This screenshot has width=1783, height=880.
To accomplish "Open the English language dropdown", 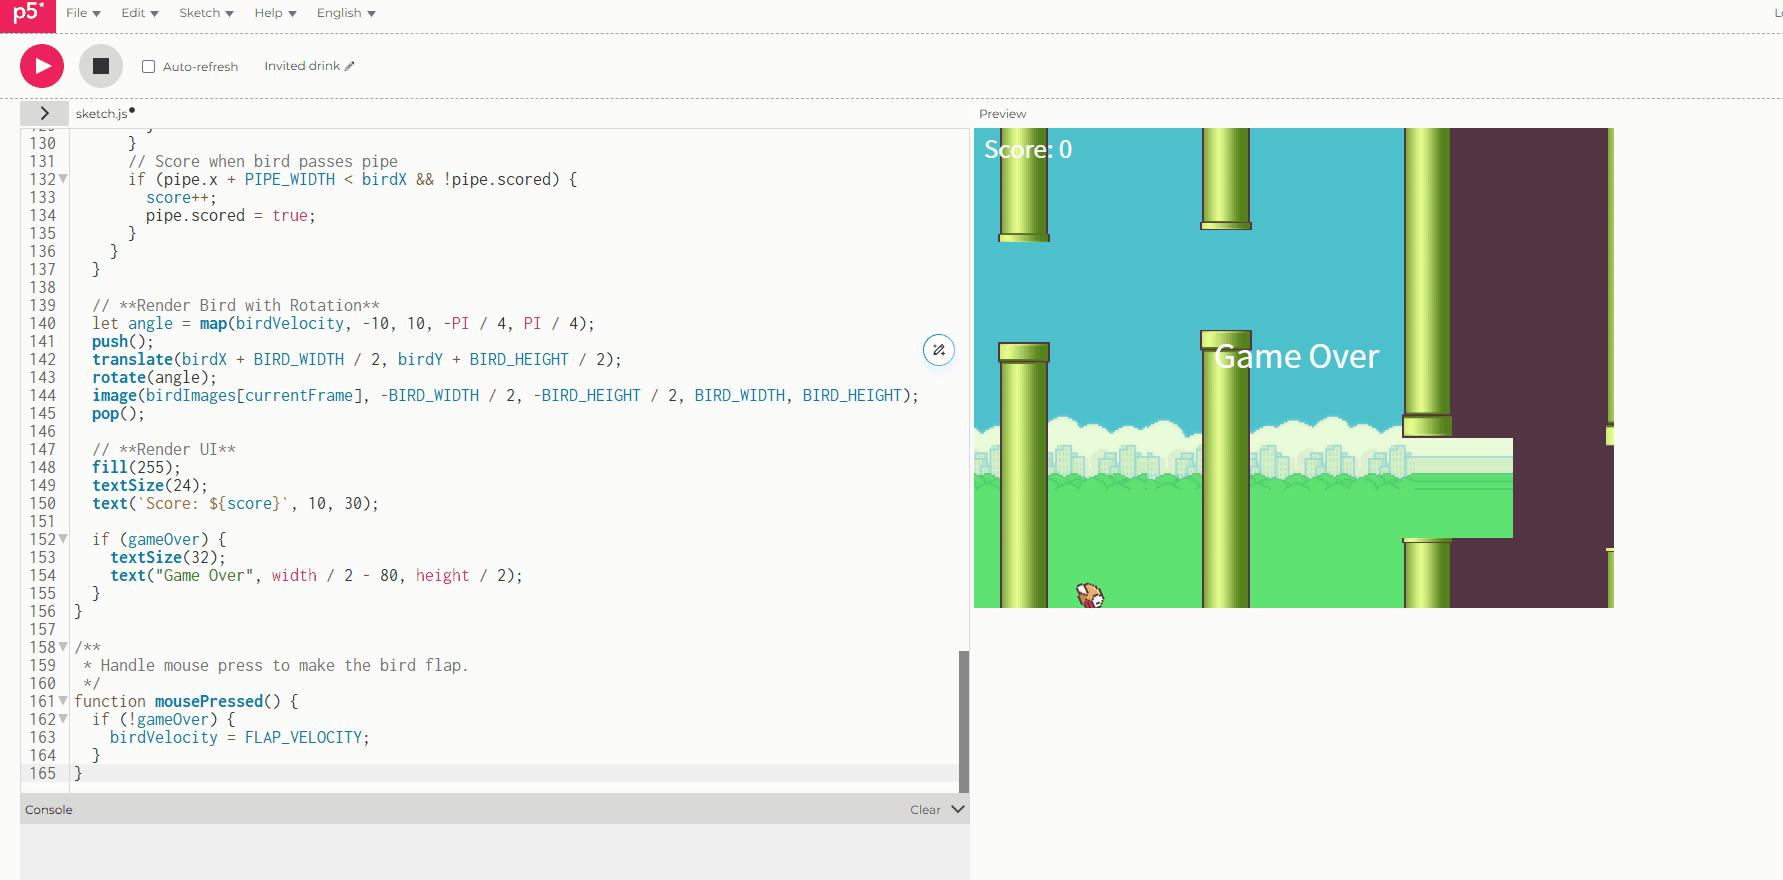I will [x=346, y=13].
